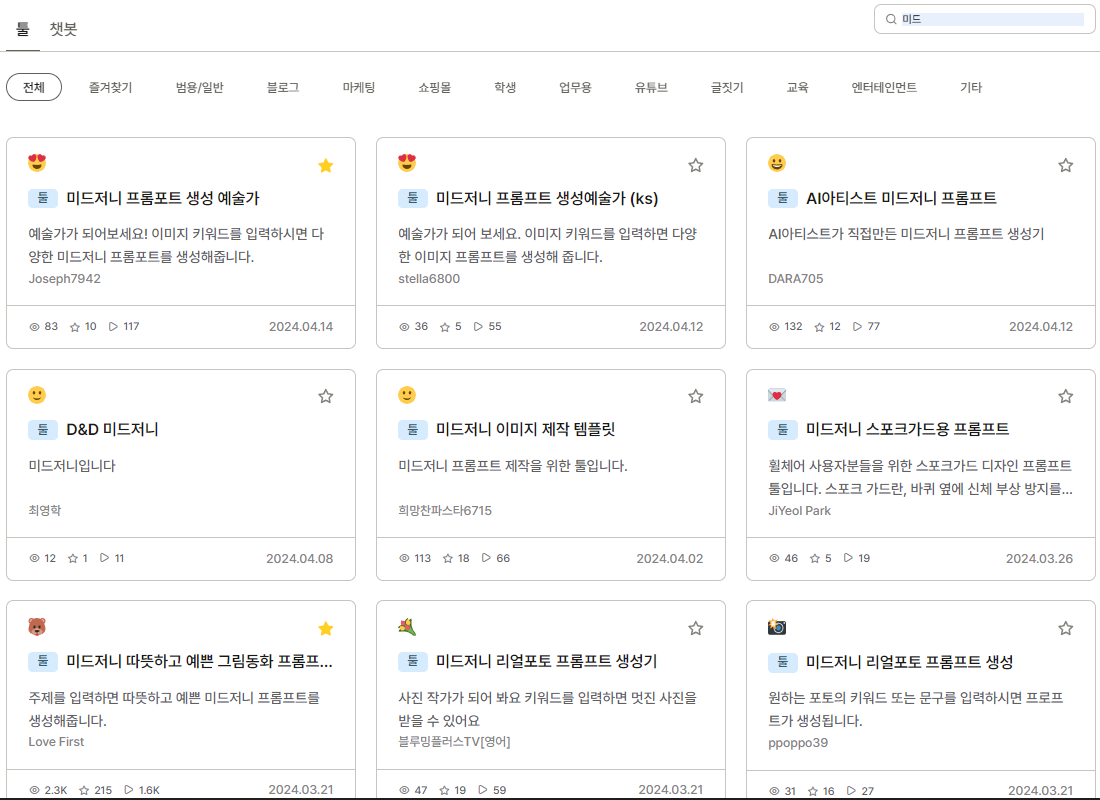Click author name 최영학
Viewport: 1100px width, 800px height.
45,510
